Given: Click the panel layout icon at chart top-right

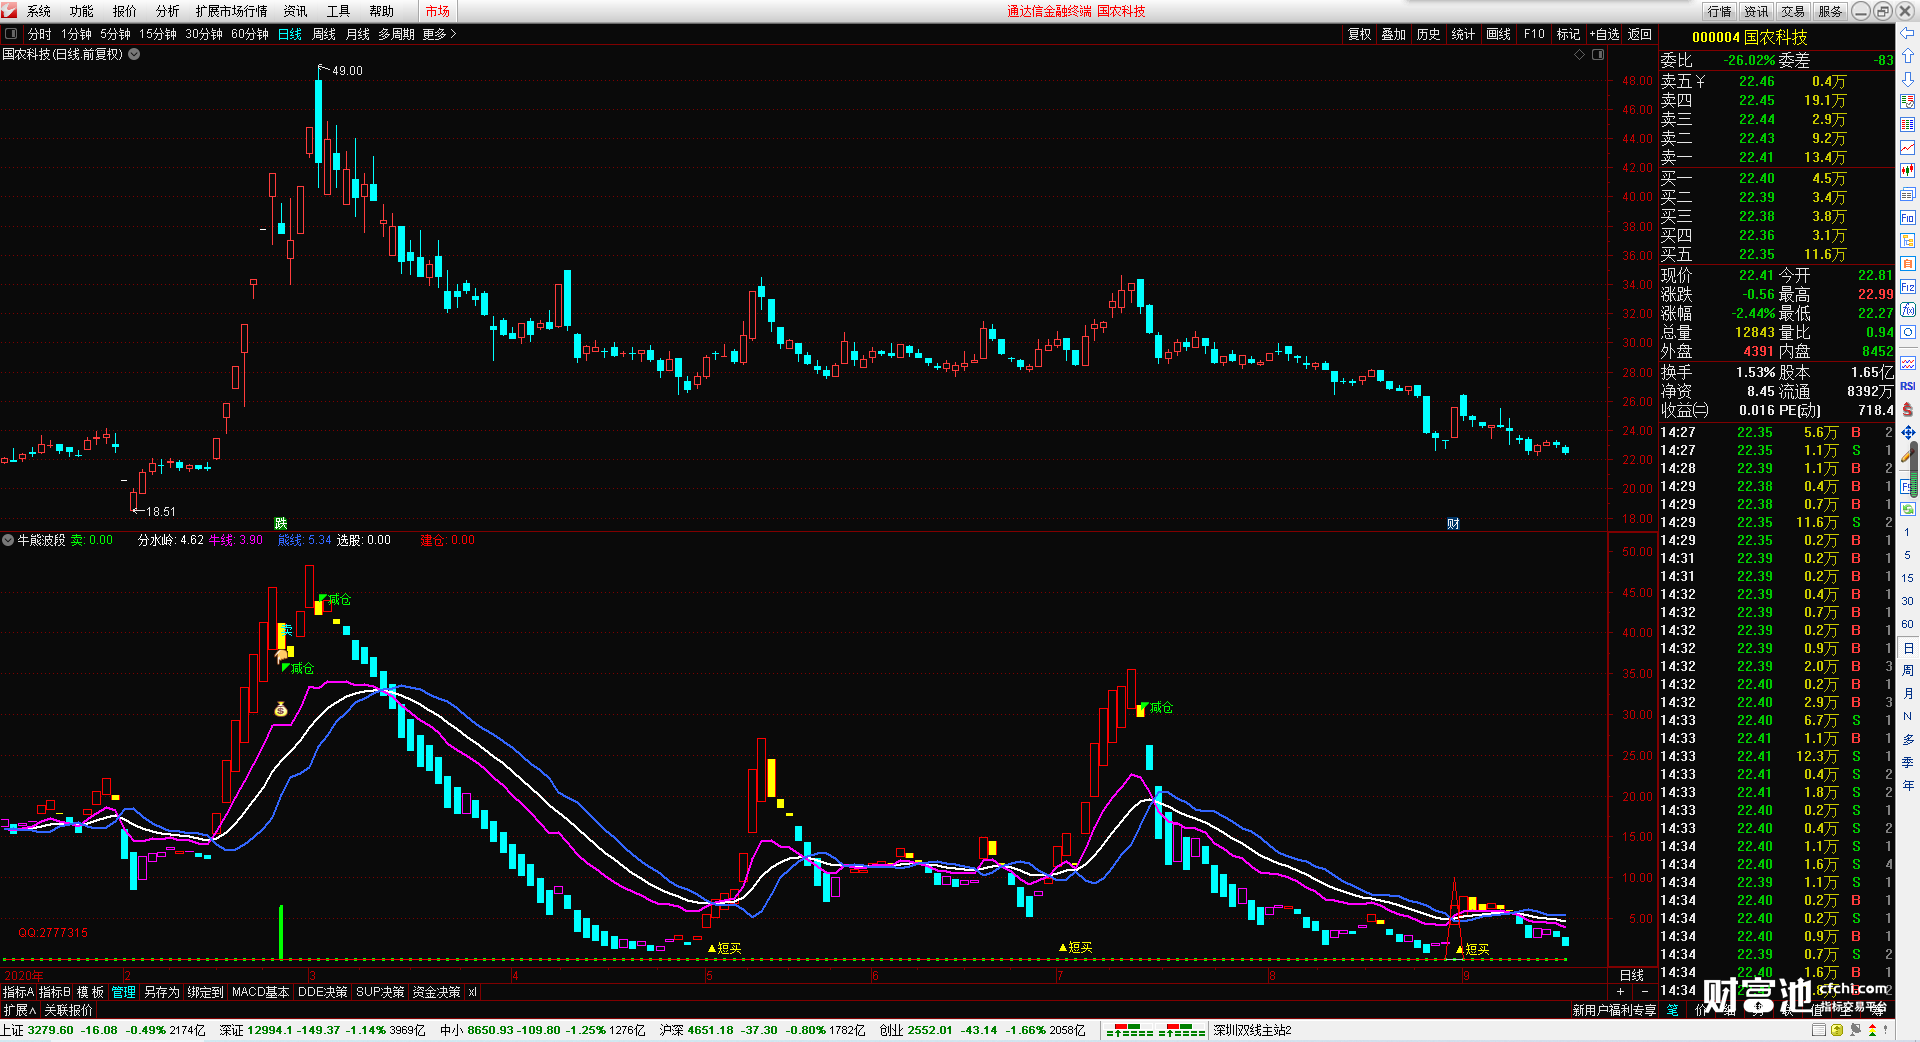Looking at the screenshot, I should click(1598, 54).
